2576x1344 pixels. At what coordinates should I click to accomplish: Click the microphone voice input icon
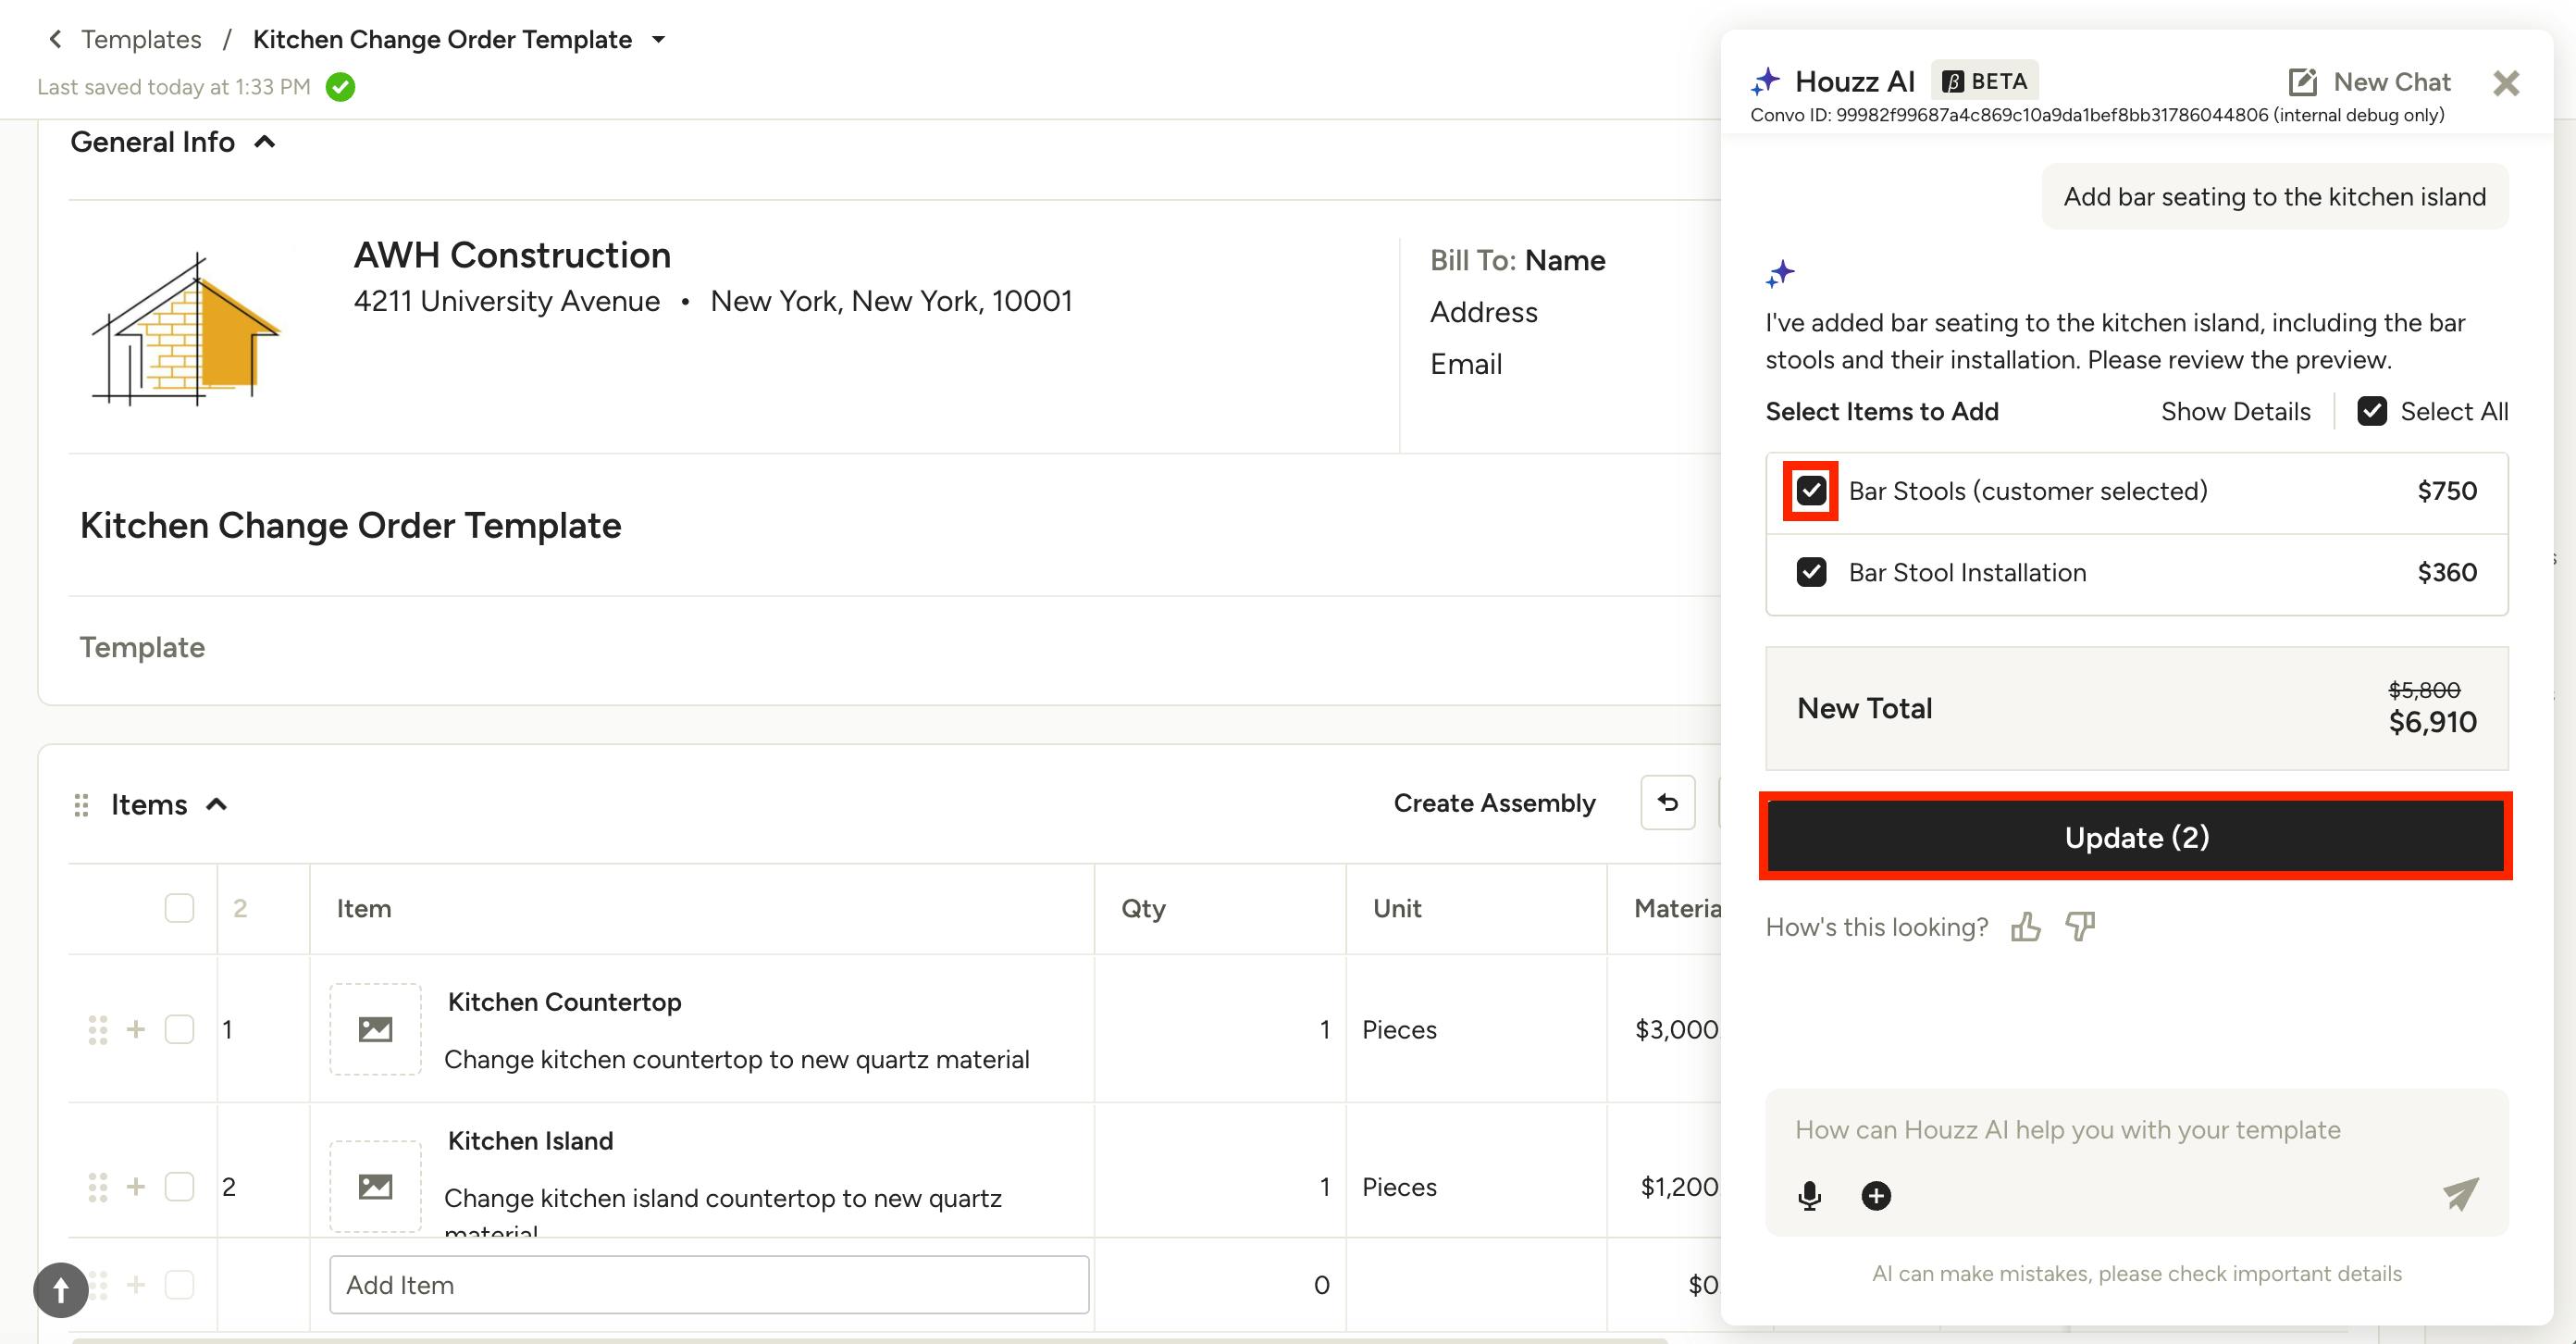[1809, 1196]
